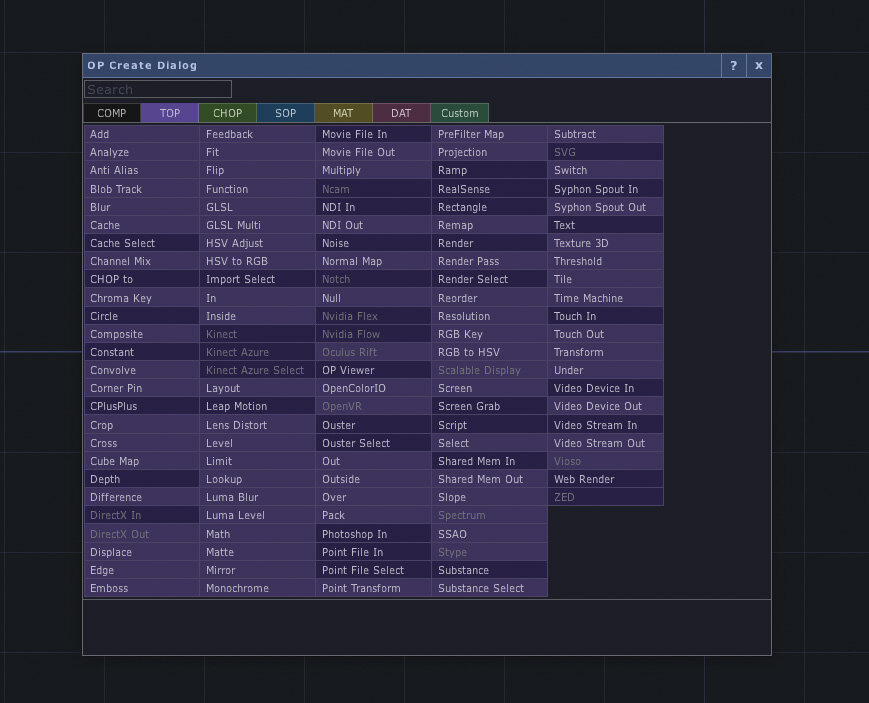Image resolution: width=869 pixels, height=703 pixels.
Task: Add a Chroma Key operator
Action: tap(141, 298)
